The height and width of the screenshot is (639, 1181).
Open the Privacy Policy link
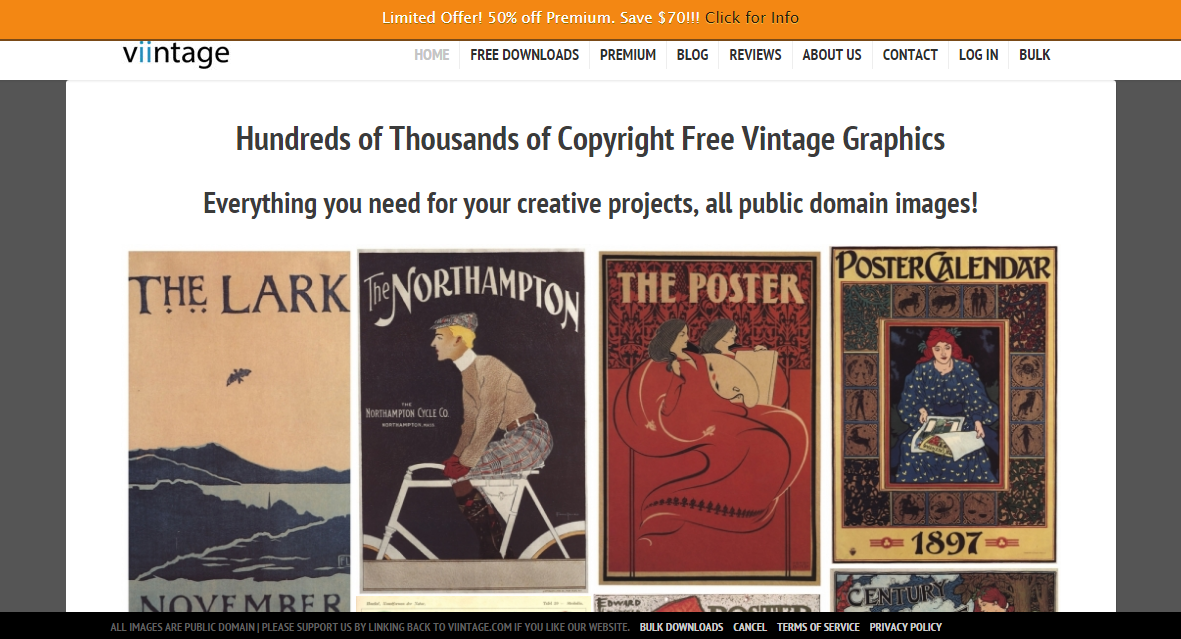(x=905, y=627)
